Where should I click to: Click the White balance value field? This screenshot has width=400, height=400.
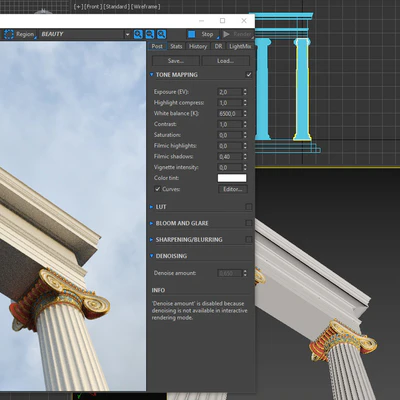click(230, 114)
